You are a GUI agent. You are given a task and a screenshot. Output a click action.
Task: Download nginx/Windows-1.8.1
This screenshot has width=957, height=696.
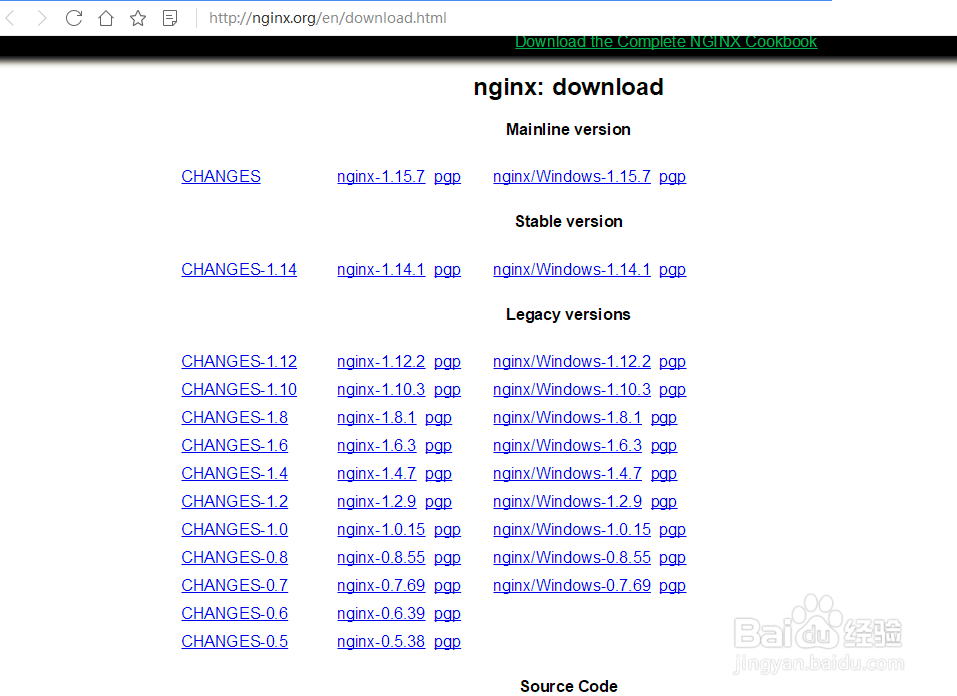click(568, 418)
